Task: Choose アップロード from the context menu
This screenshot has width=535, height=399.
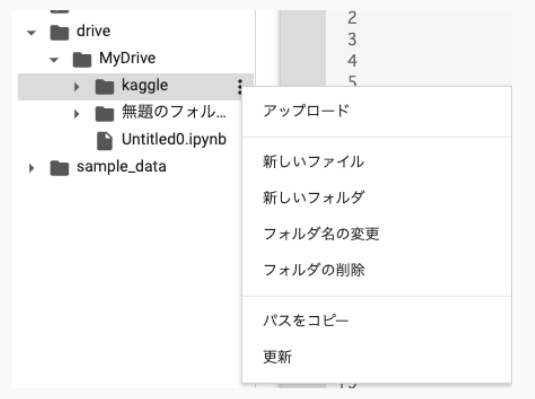Action: coord(376,111)
